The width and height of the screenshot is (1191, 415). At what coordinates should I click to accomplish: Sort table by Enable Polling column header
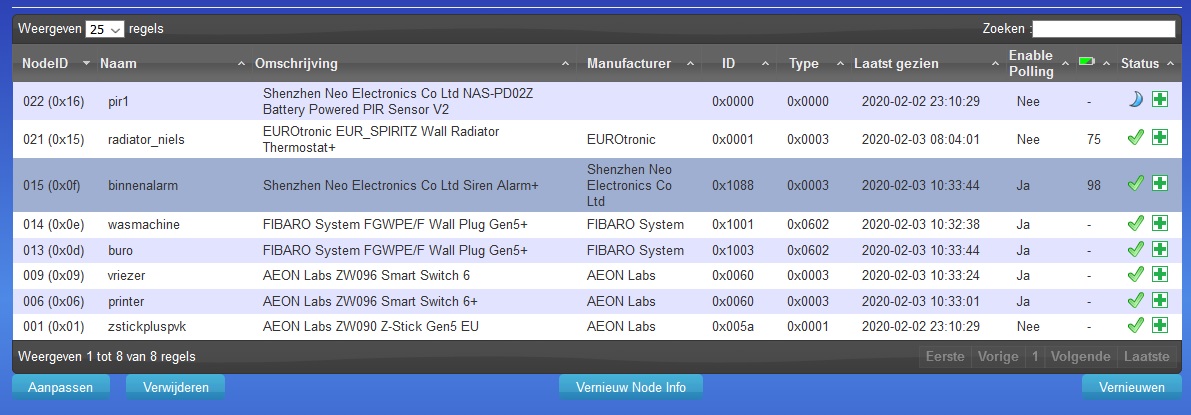coord(1031,64)
